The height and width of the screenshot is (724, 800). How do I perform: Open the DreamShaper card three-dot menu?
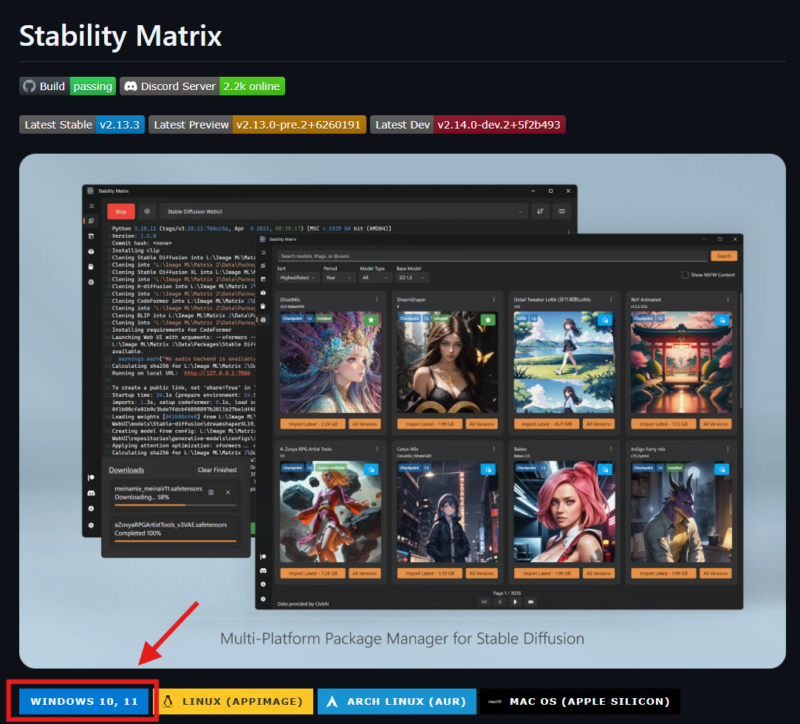[x=493, y=298]
